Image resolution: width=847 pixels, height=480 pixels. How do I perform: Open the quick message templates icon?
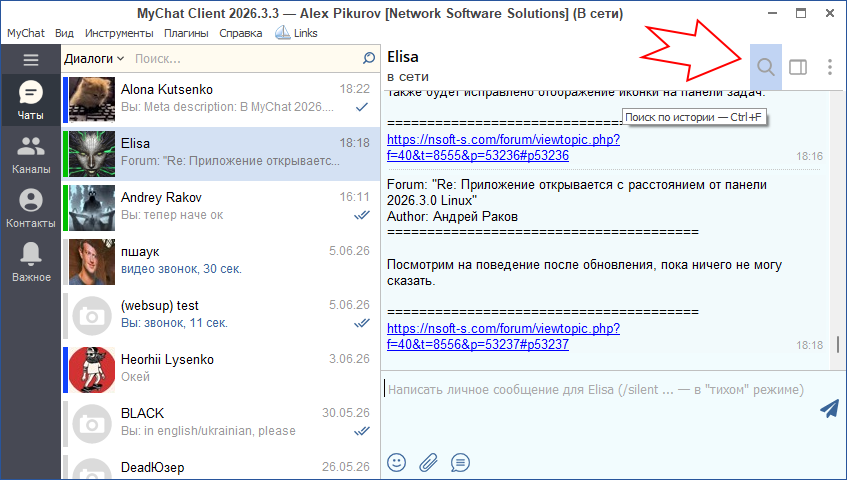(460, 462)
